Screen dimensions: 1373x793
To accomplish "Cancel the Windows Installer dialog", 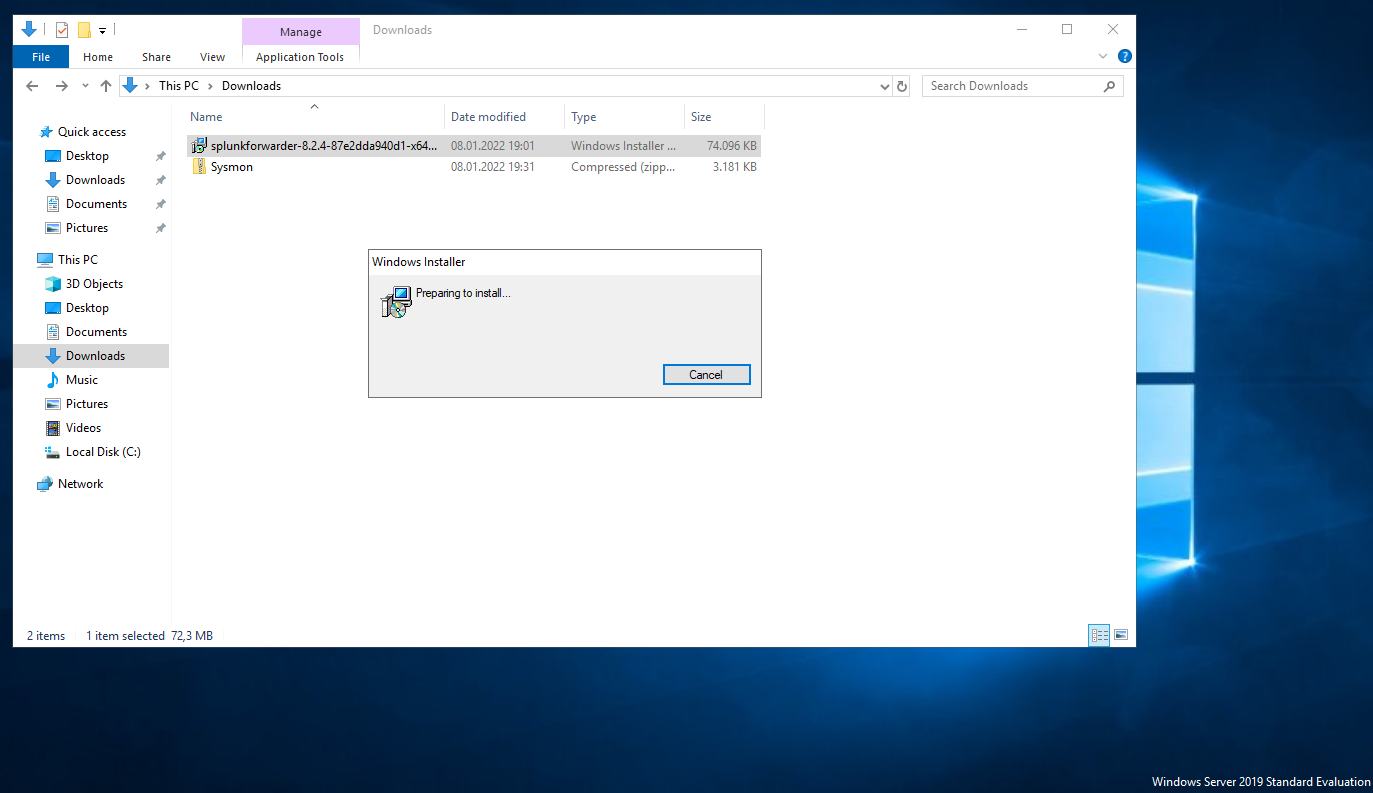I will 706,375.
